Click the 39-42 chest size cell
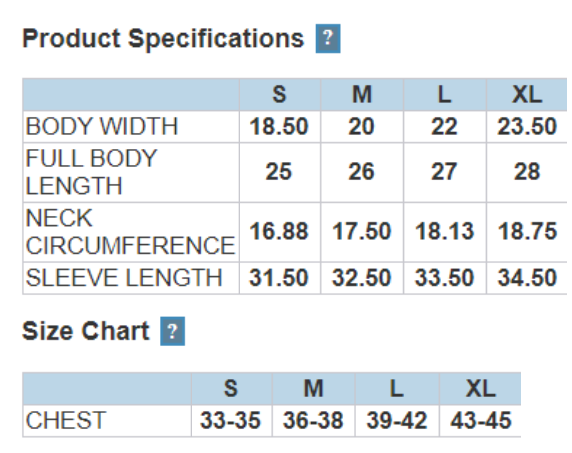Viewport: 572px width, 453px height. click(x=397, y=421)
